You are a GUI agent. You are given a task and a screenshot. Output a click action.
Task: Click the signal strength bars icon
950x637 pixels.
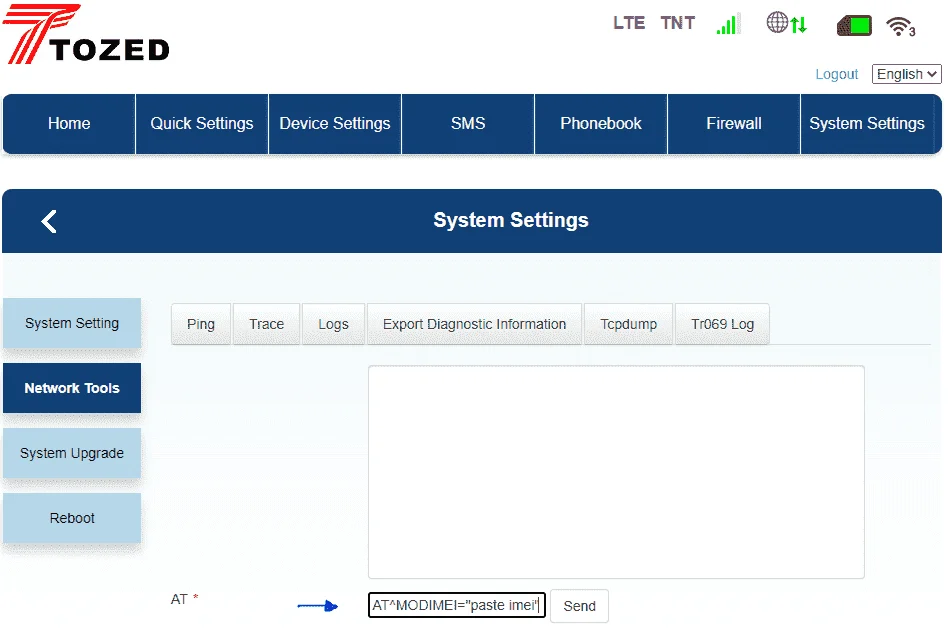point(727,24)
